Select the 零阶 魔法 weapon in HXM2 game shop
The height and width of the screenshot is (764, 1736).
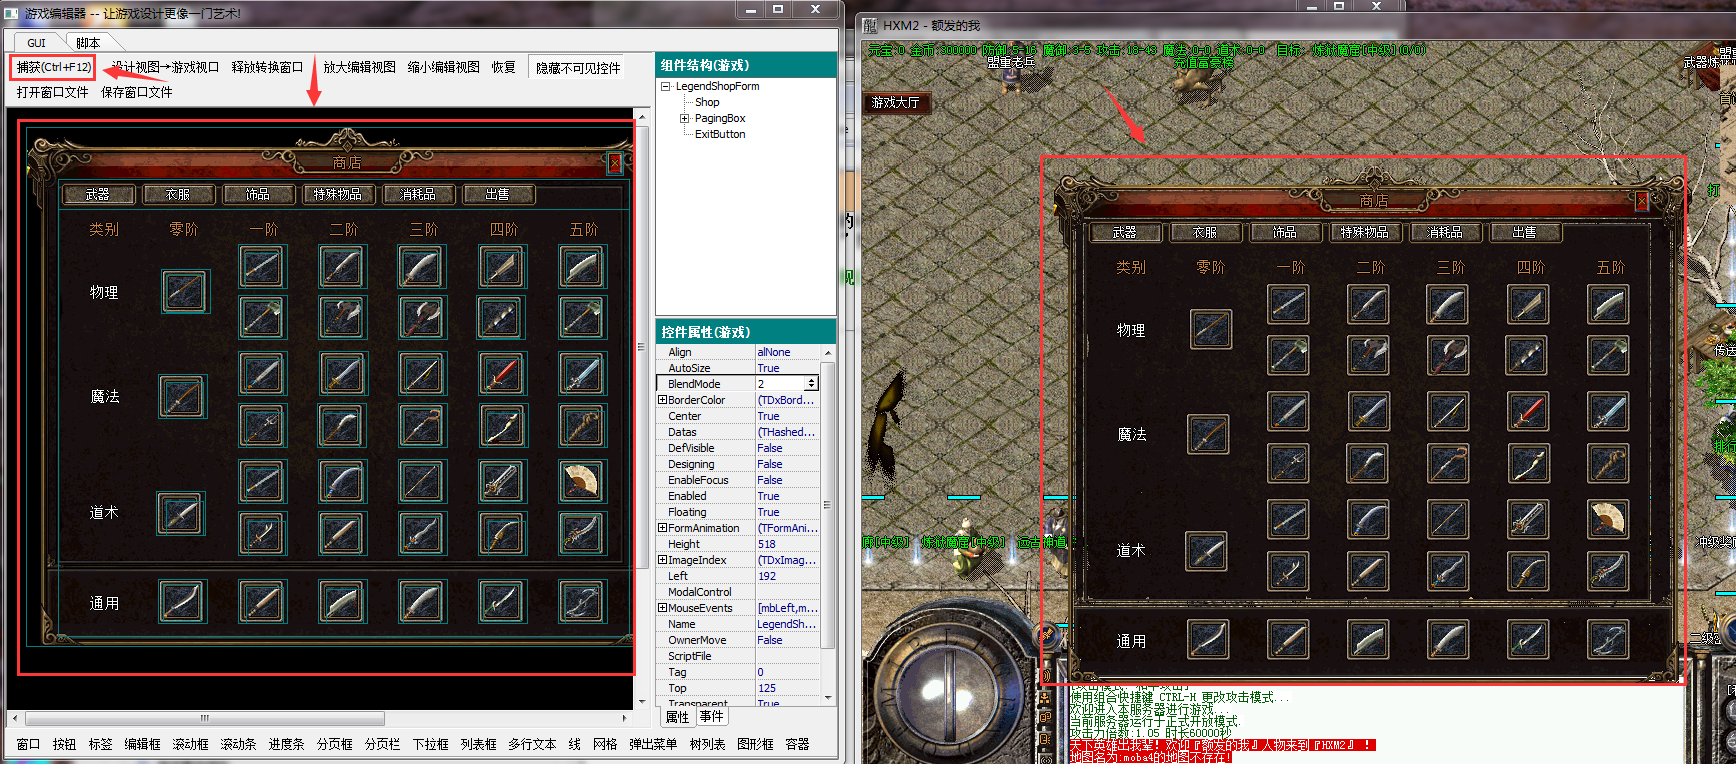click(x=1209, y=434)
